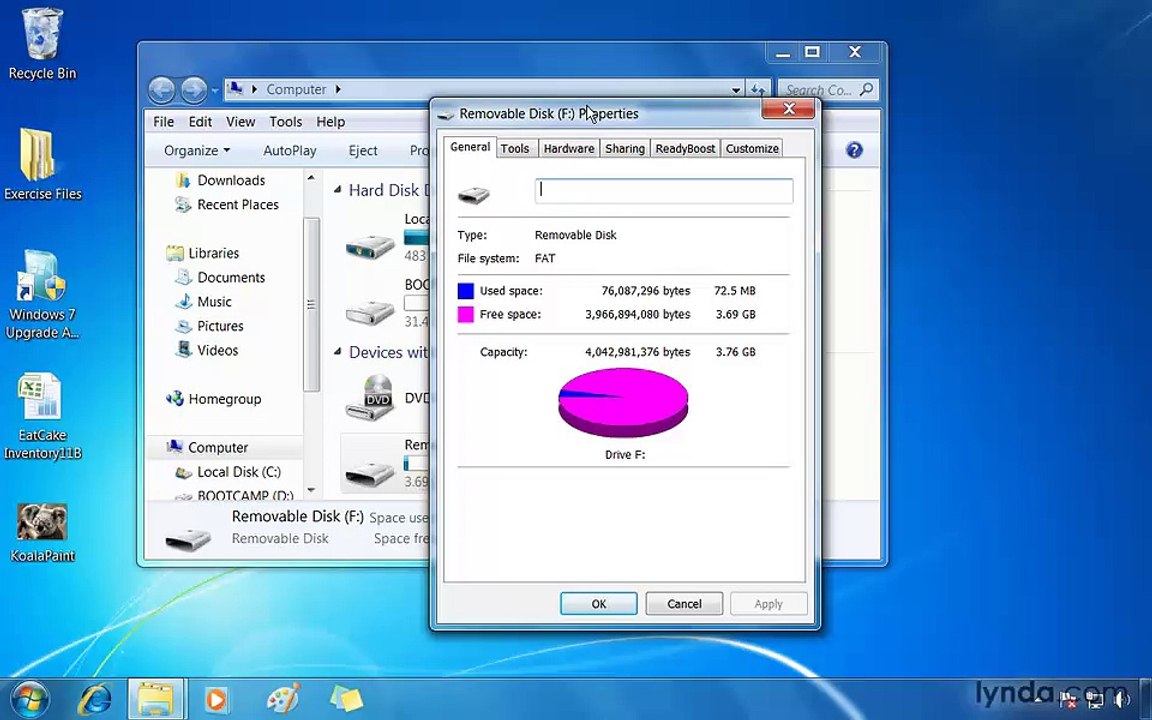Image resolution: width=1152 pixels, height=720 pixels.
Task: Open the Tools tab in Properties
Action: point(515,148)
